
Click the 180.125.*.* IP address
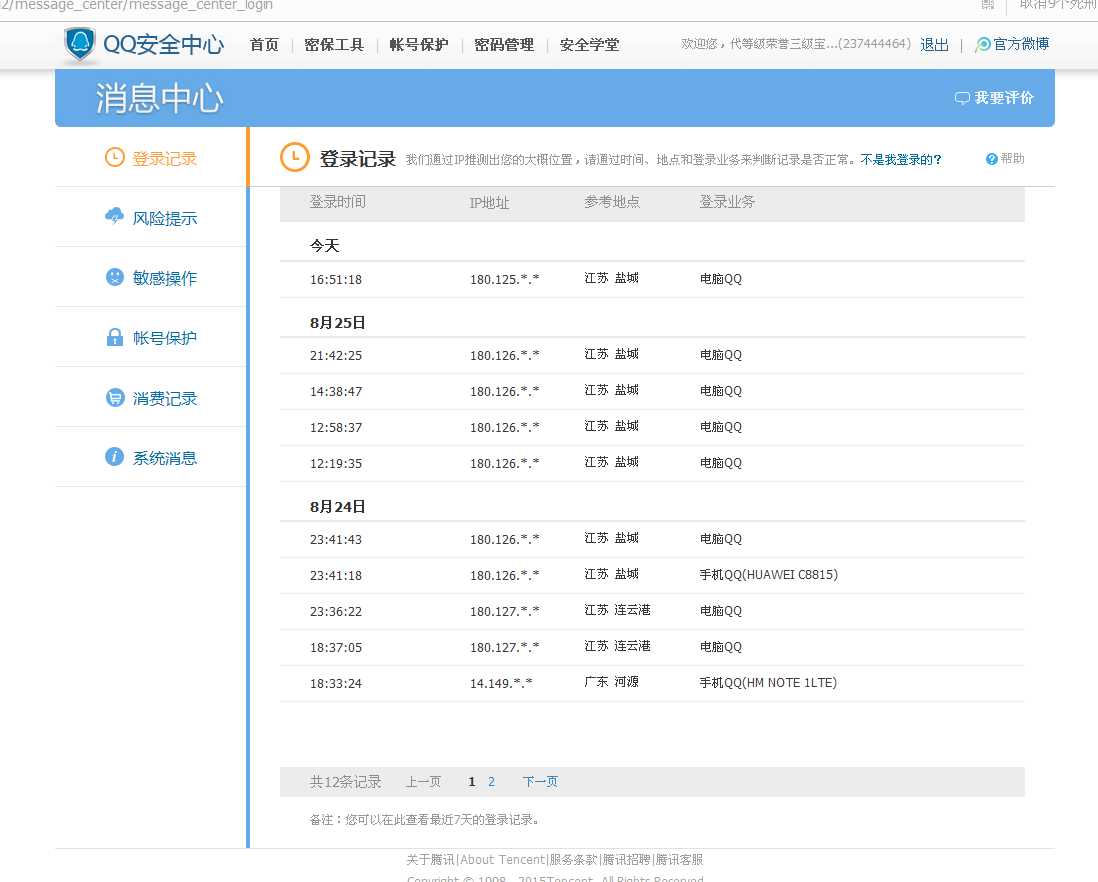pos(504,279)
